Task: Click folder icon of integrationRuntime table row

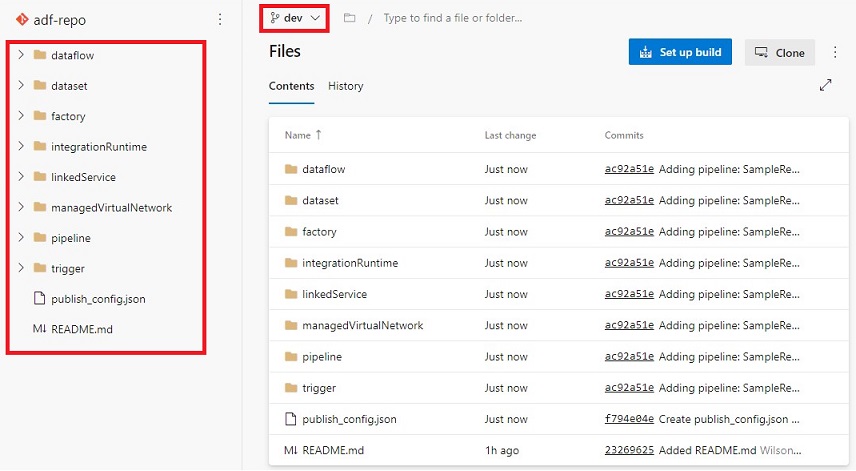Action: point(291,263)
